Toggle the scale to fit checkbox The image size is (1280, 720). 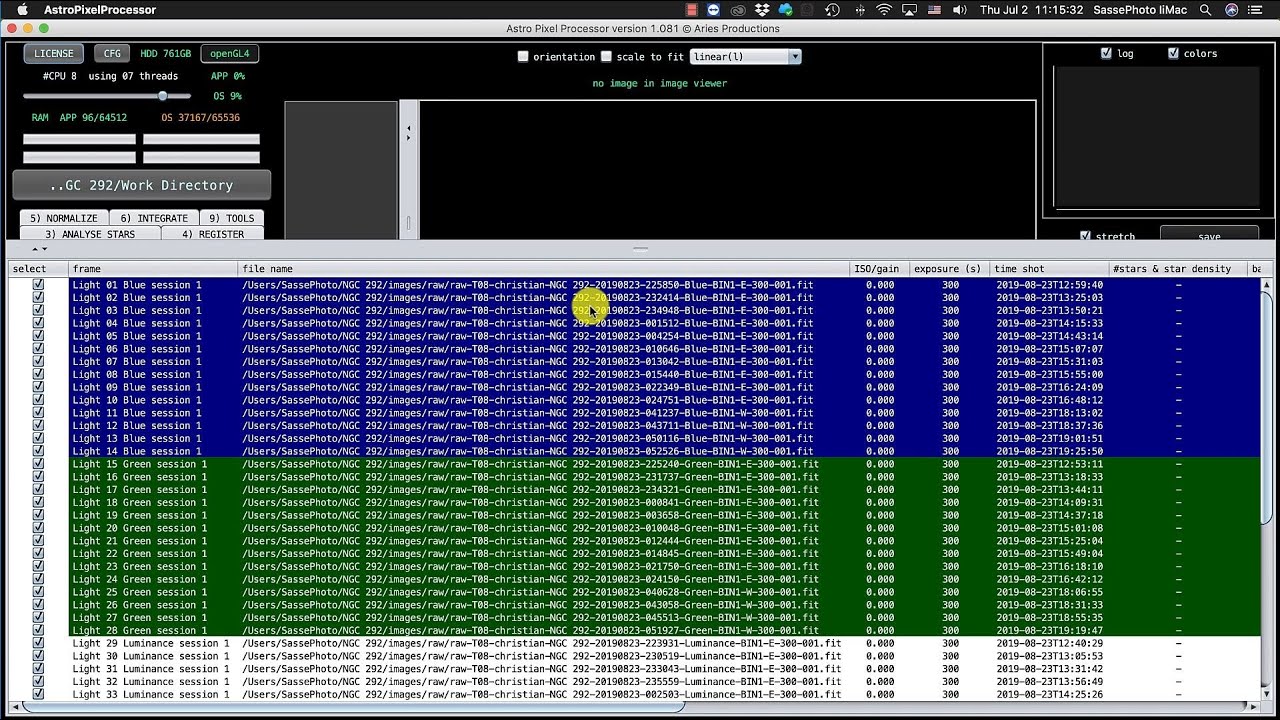pyautogui.click(x=606, y=57)
